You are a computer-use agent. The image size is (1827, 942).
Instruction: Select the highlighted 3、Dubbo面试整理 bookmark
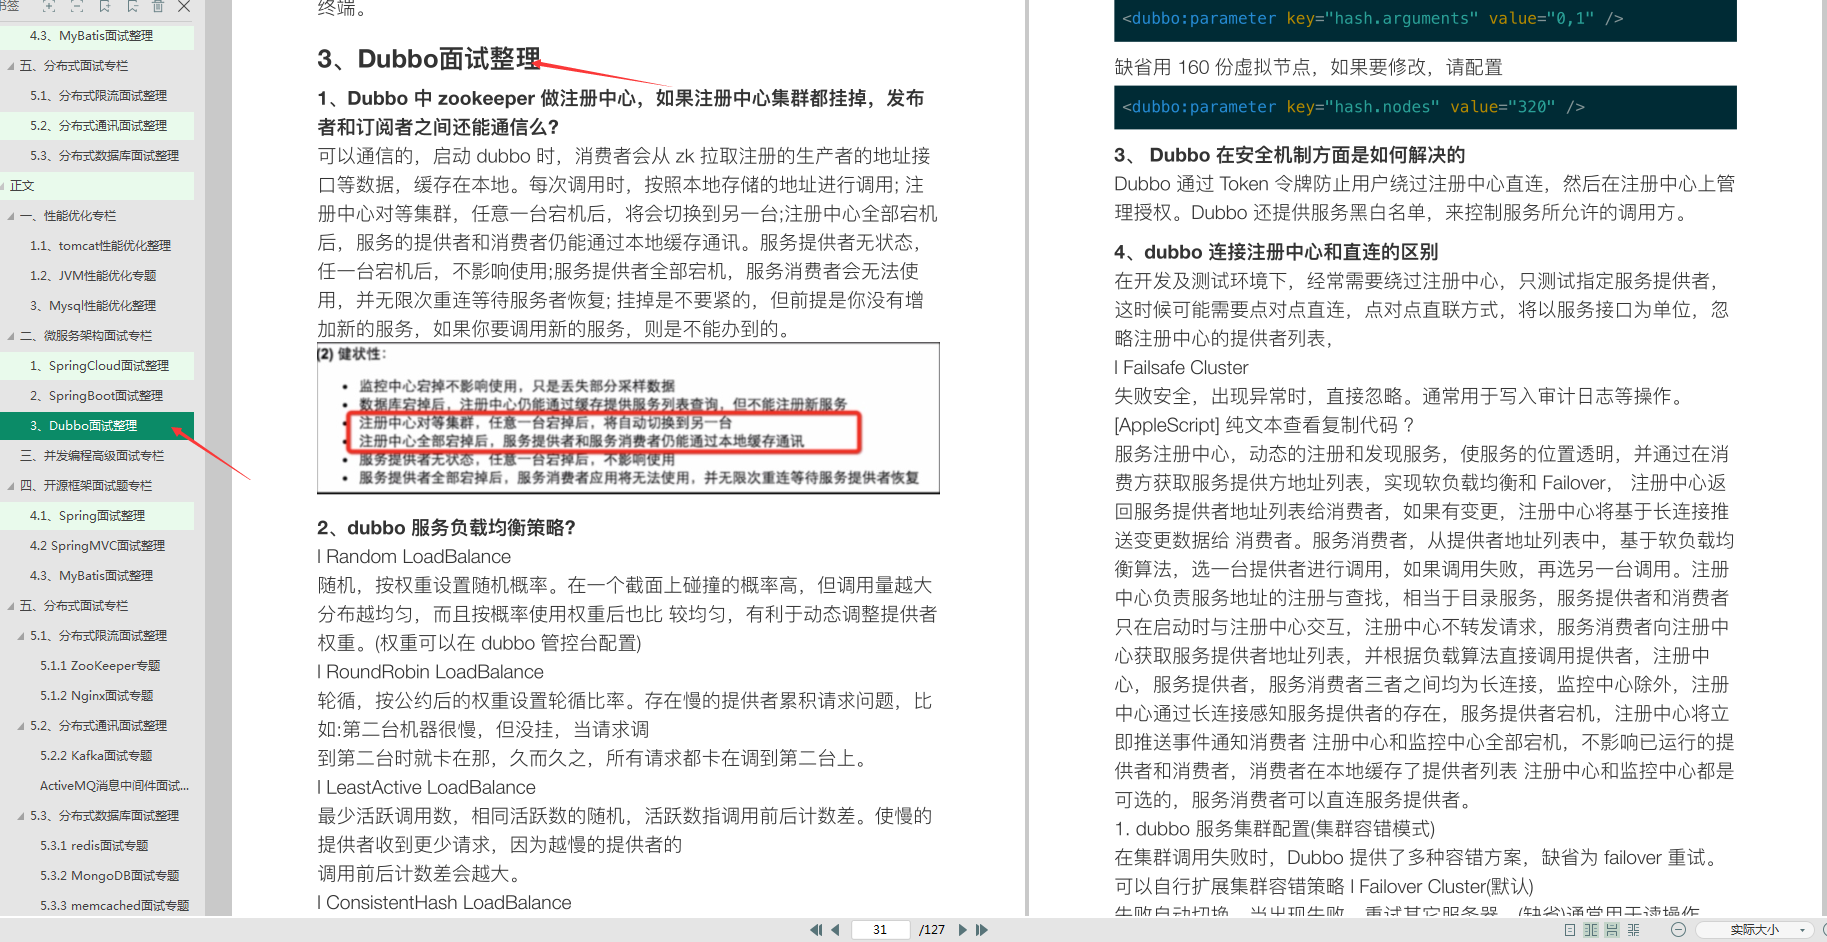97,426
